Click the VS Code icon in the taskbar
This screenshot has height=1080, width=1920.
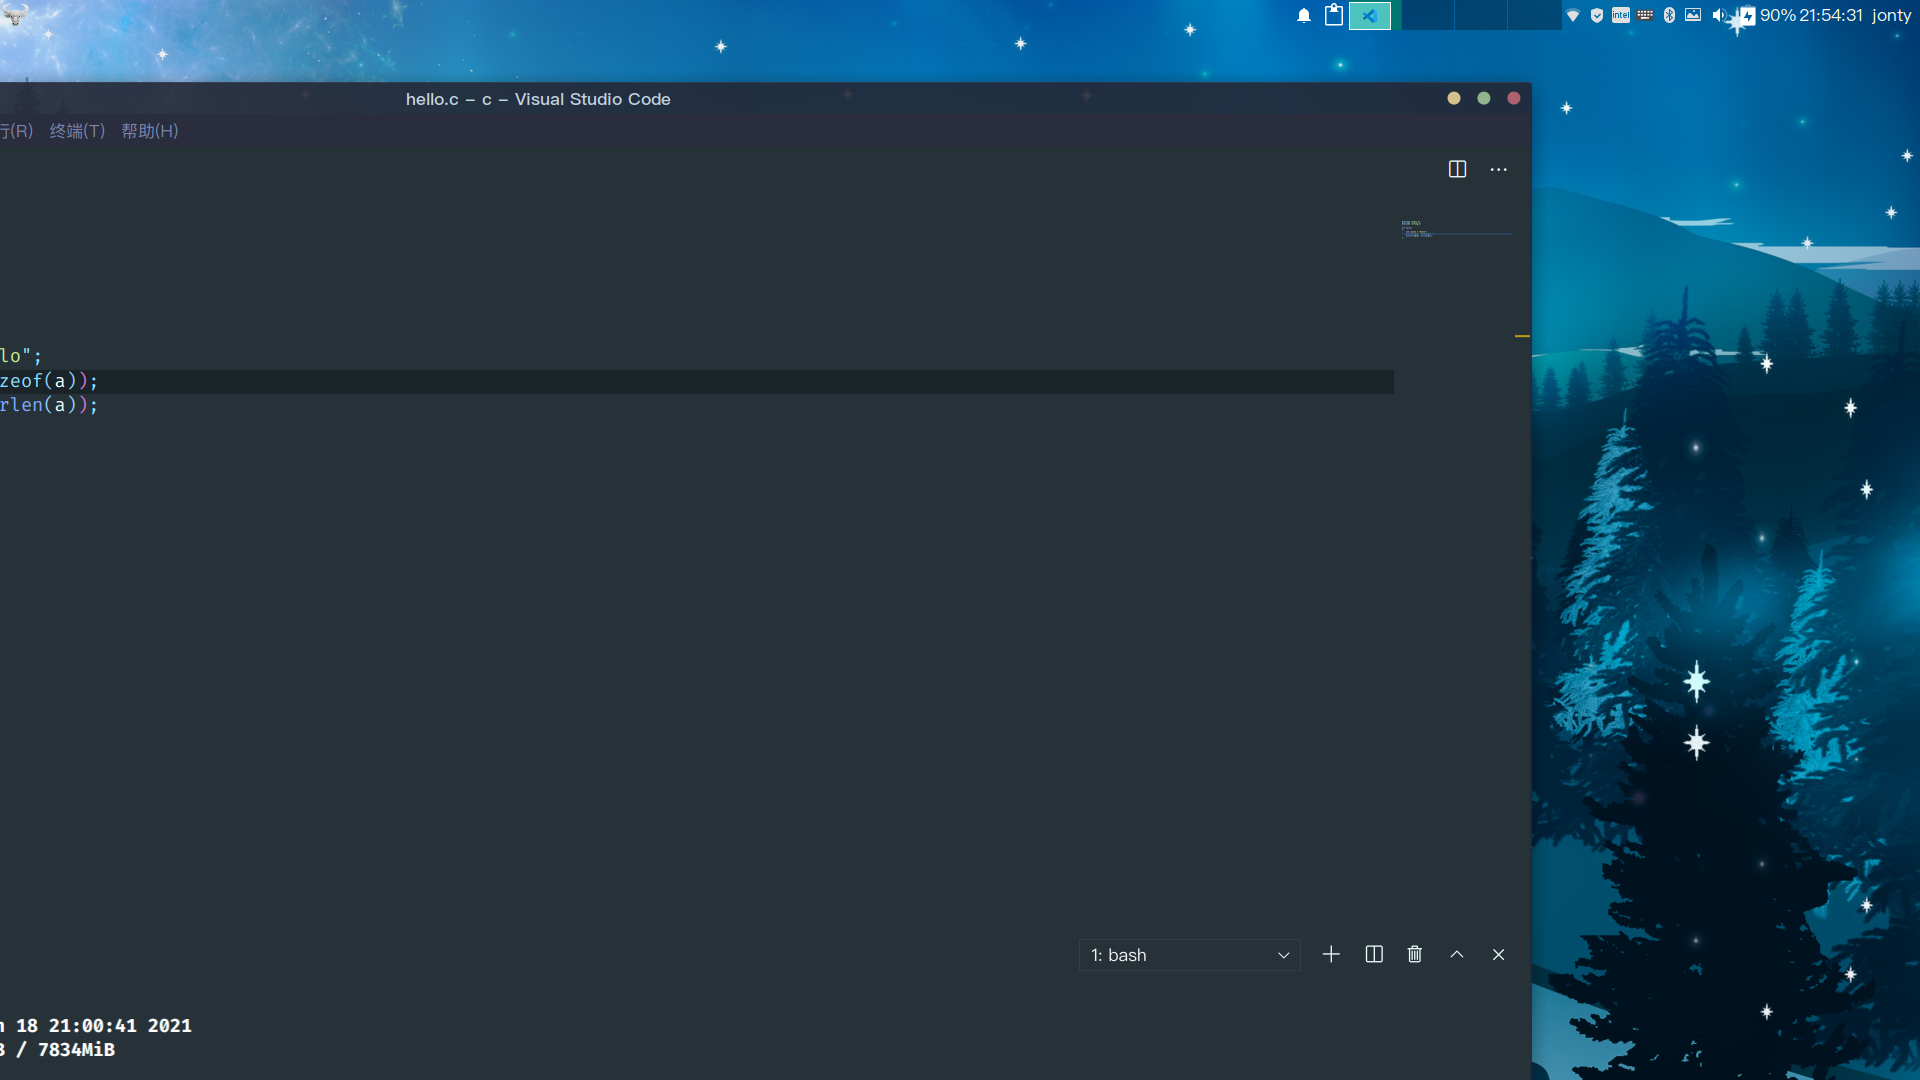tap(1371, 16)
